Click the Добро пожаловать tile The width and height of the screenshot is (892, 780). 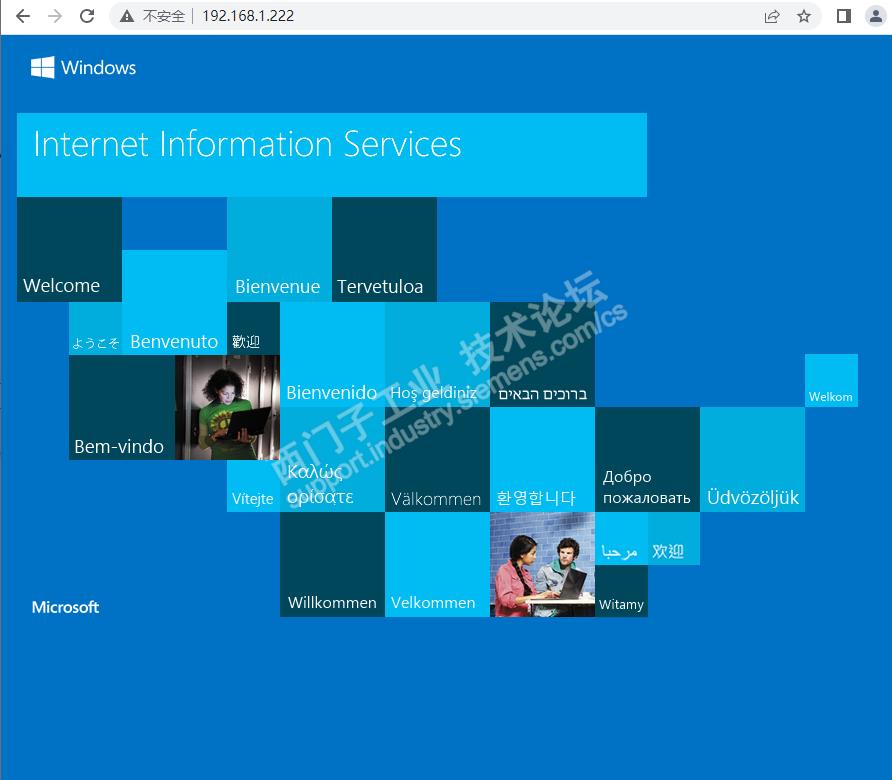[x=647, y=460]
